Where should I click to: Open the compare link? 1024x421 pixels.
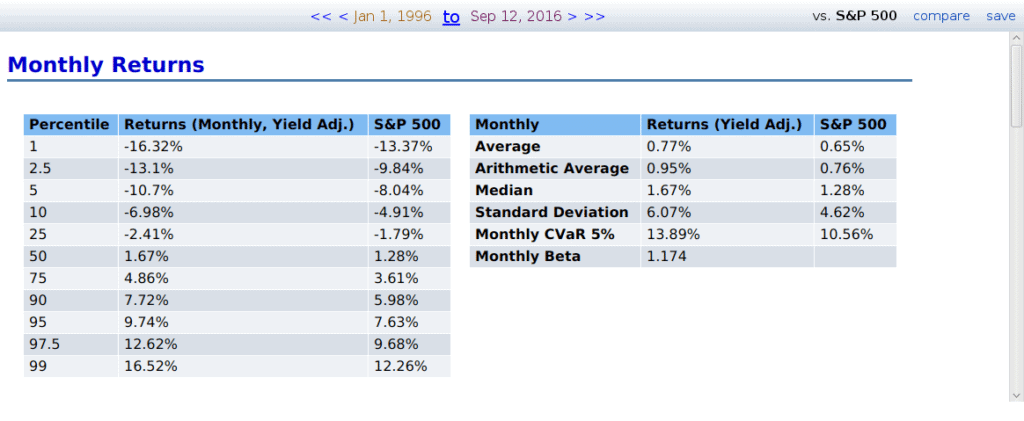click(x=941, y=16)
